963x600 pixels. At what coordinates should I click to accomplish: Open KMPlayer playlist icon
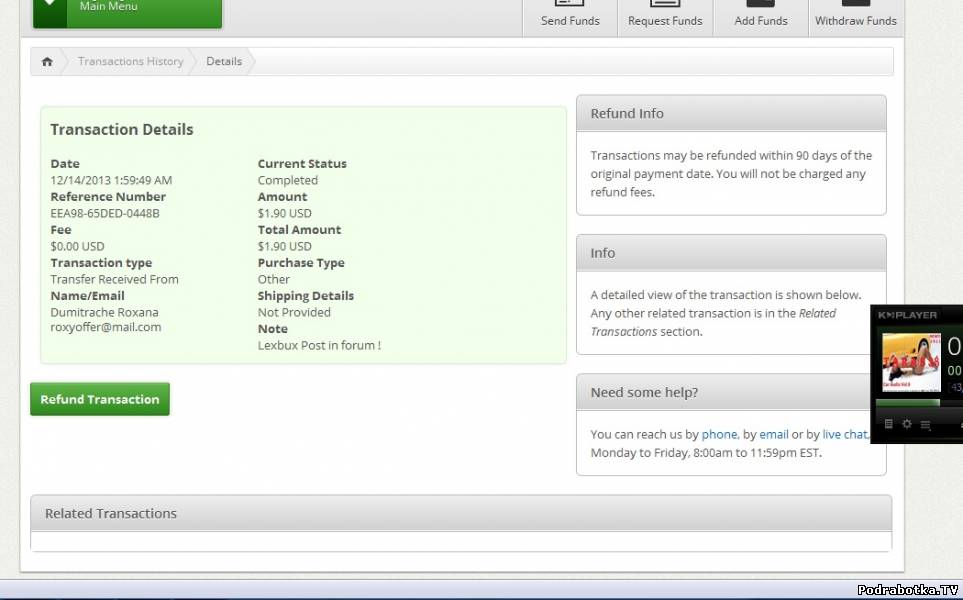tap(925, 424)
